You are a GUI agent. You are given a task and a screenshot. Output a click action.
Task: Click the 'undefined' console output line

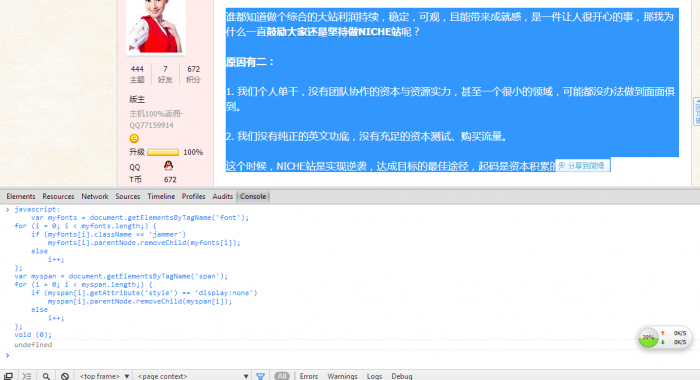33,345
